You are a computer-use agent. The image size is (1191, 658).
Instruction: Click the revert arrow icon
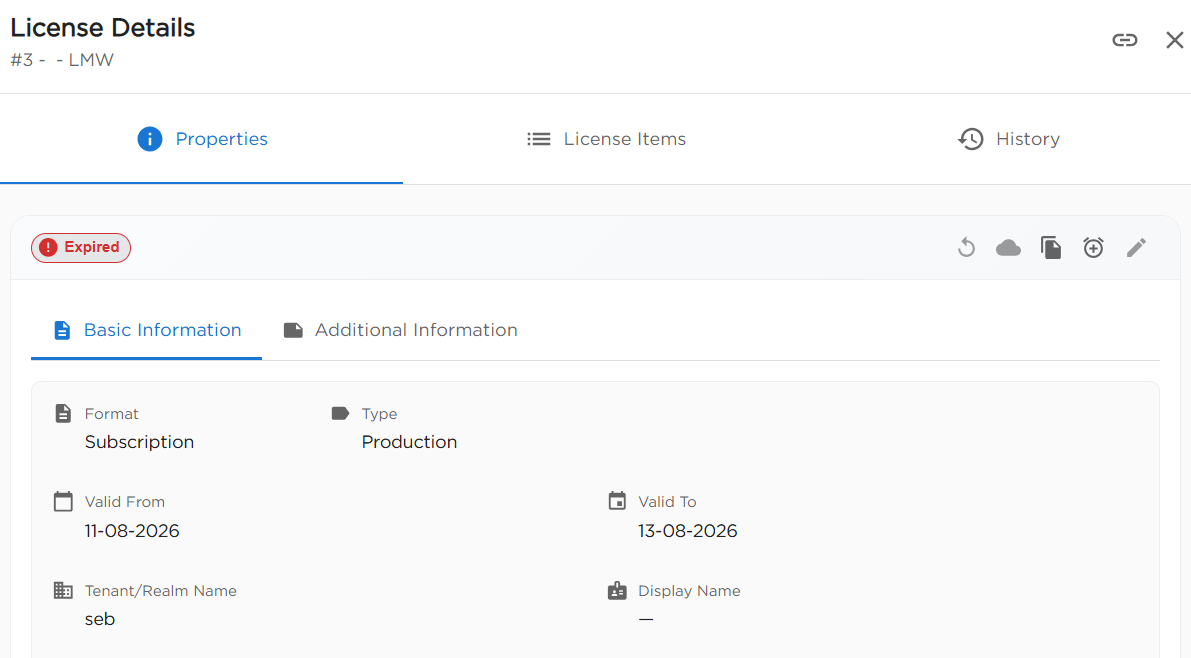966,248
